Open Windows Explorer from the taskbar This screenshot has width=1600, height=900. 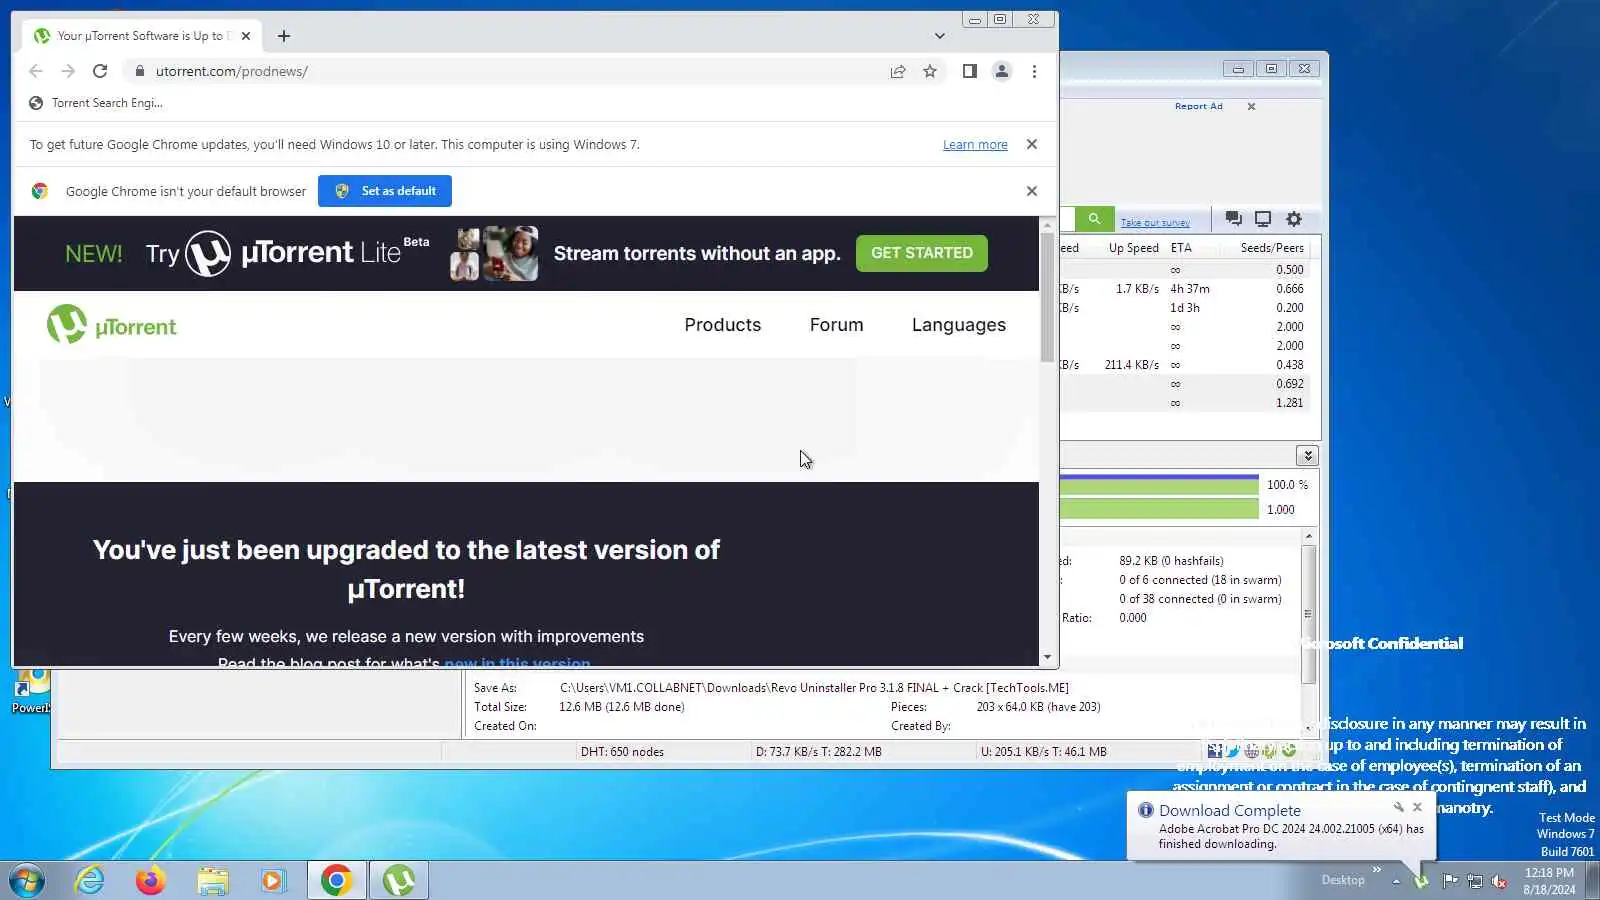(x=212, y=881)
